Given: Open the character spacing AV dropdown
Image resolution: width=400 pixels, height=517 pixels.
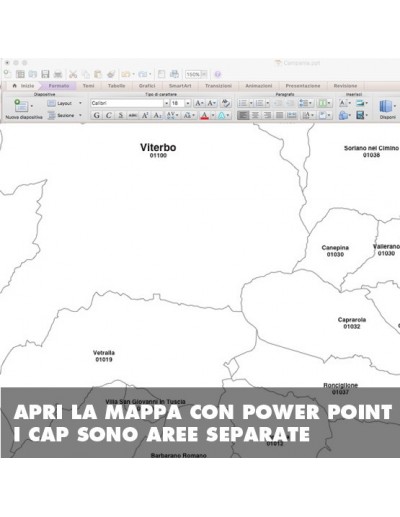Looking at the screenshot, I should coord(172,115).
